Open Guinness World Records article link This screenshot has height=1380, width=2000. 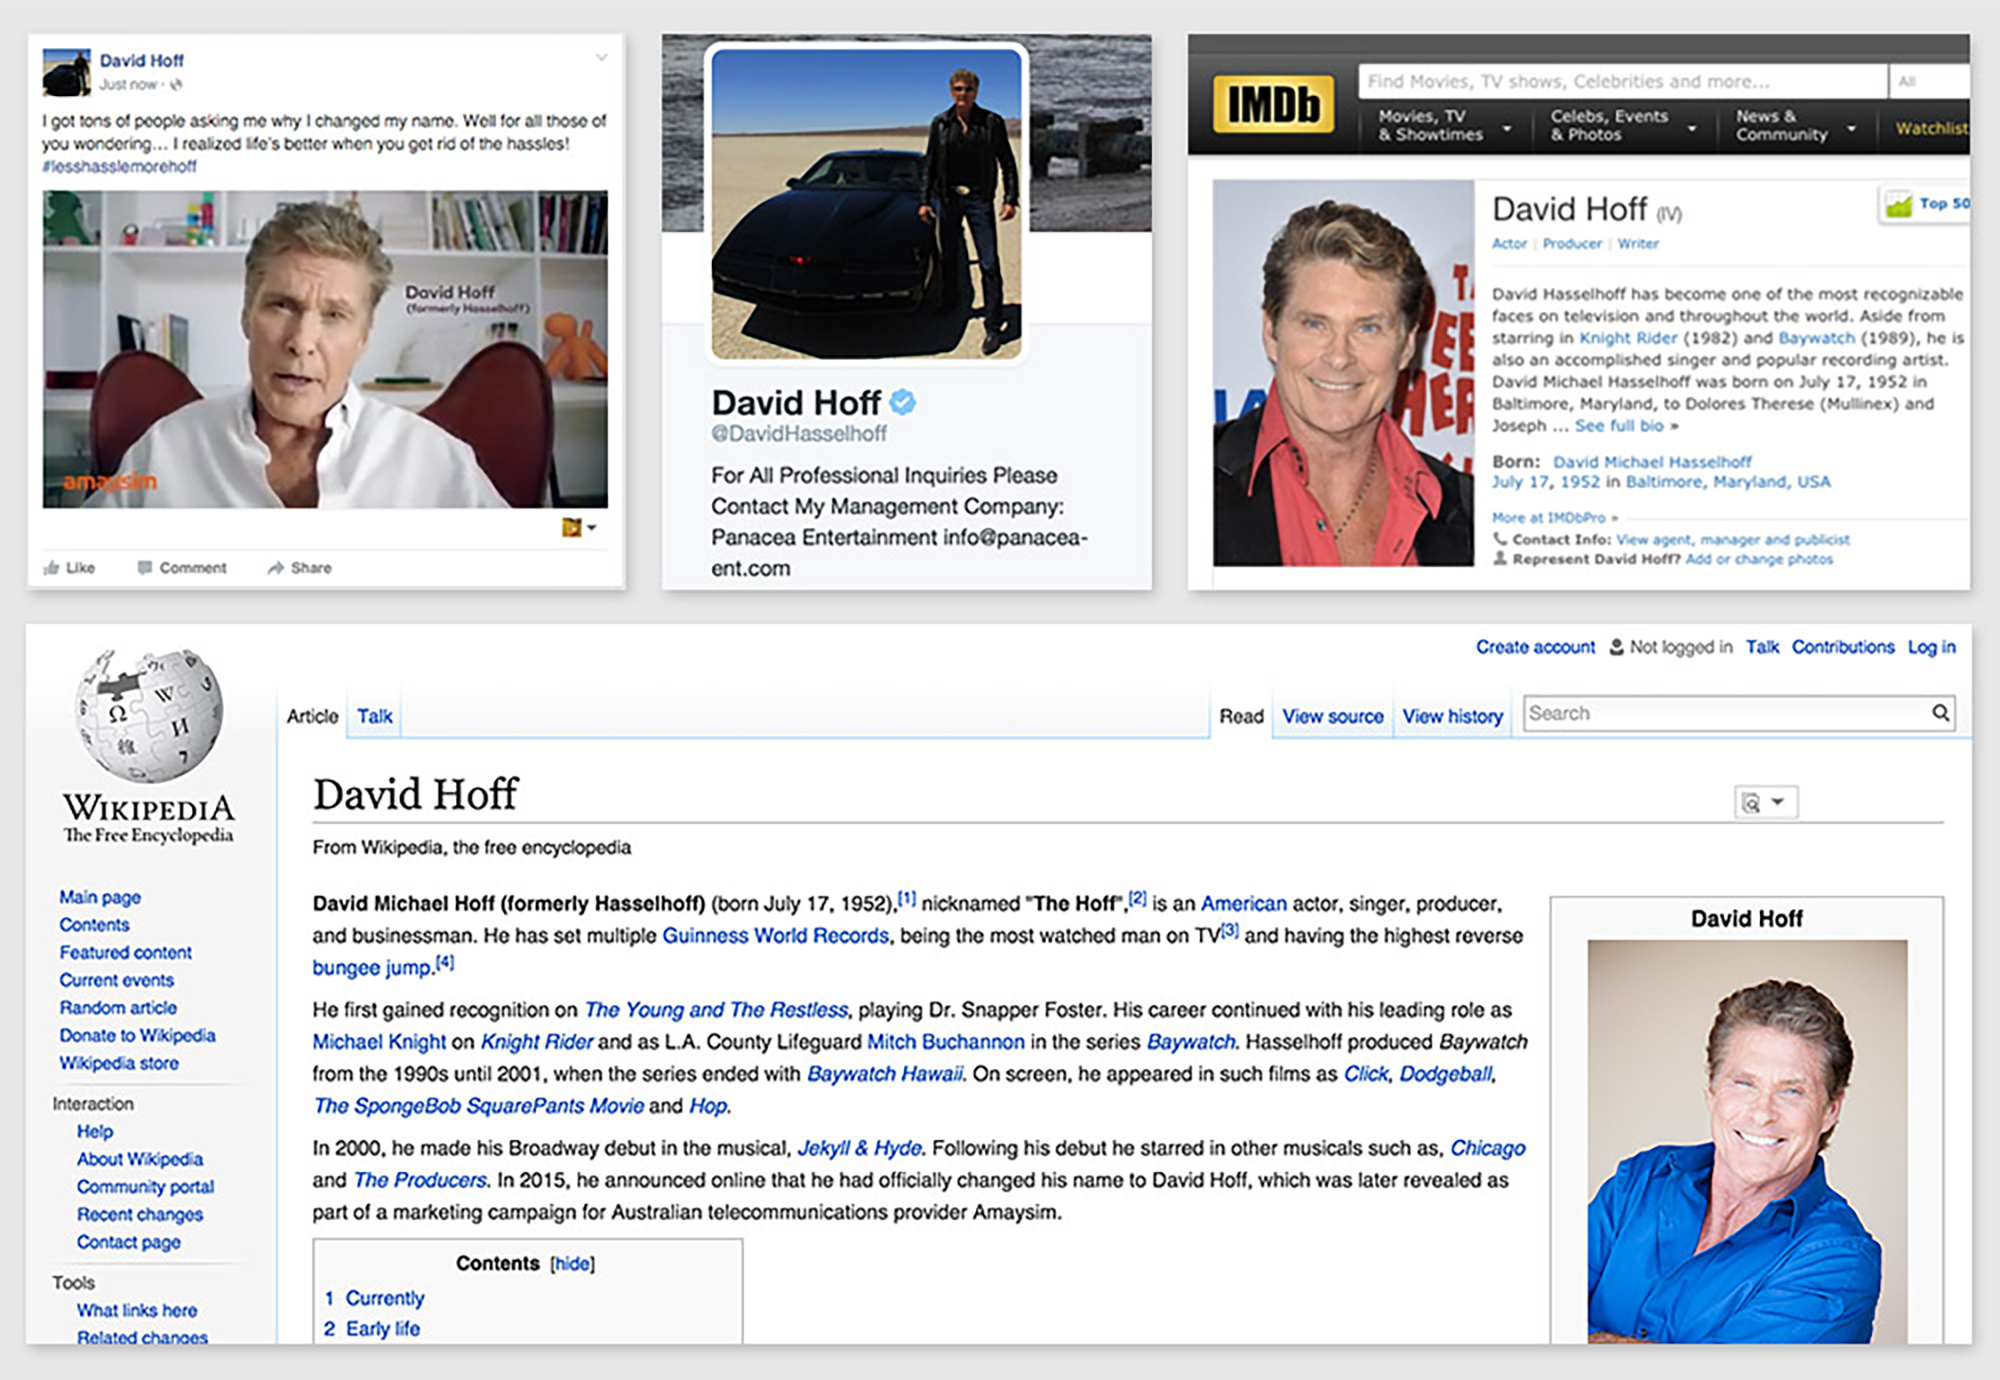pyautogui.click(x=775, y=936)
